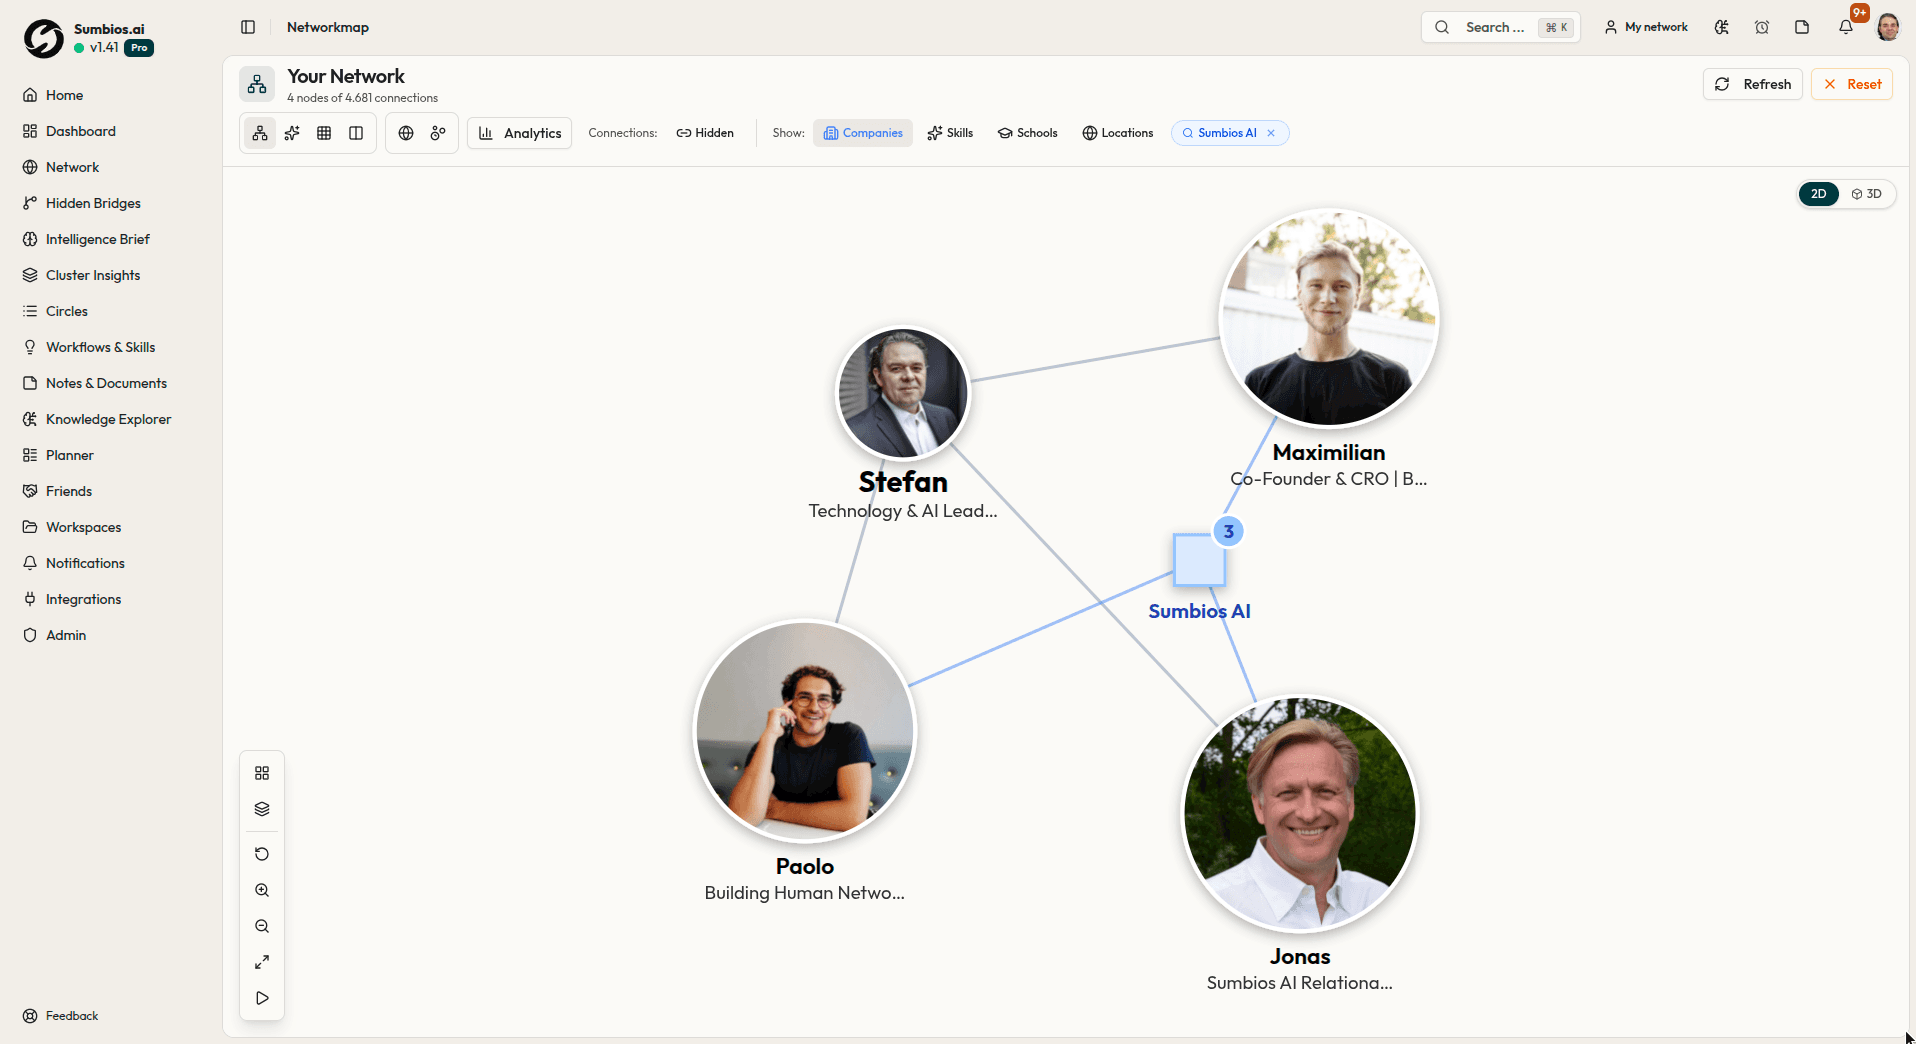
Task: Open the alarm reminders icon
Action: (1762, 27)
